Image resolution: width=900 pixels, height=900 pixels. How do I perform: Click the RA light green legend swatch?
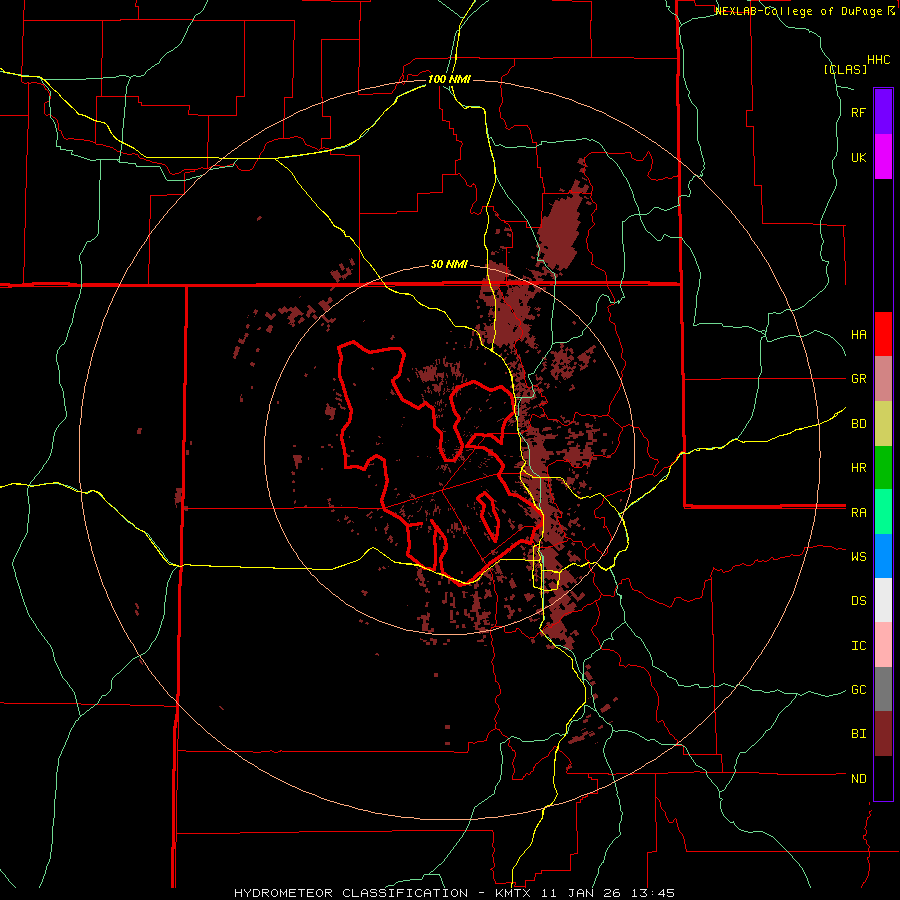point(883,512)
